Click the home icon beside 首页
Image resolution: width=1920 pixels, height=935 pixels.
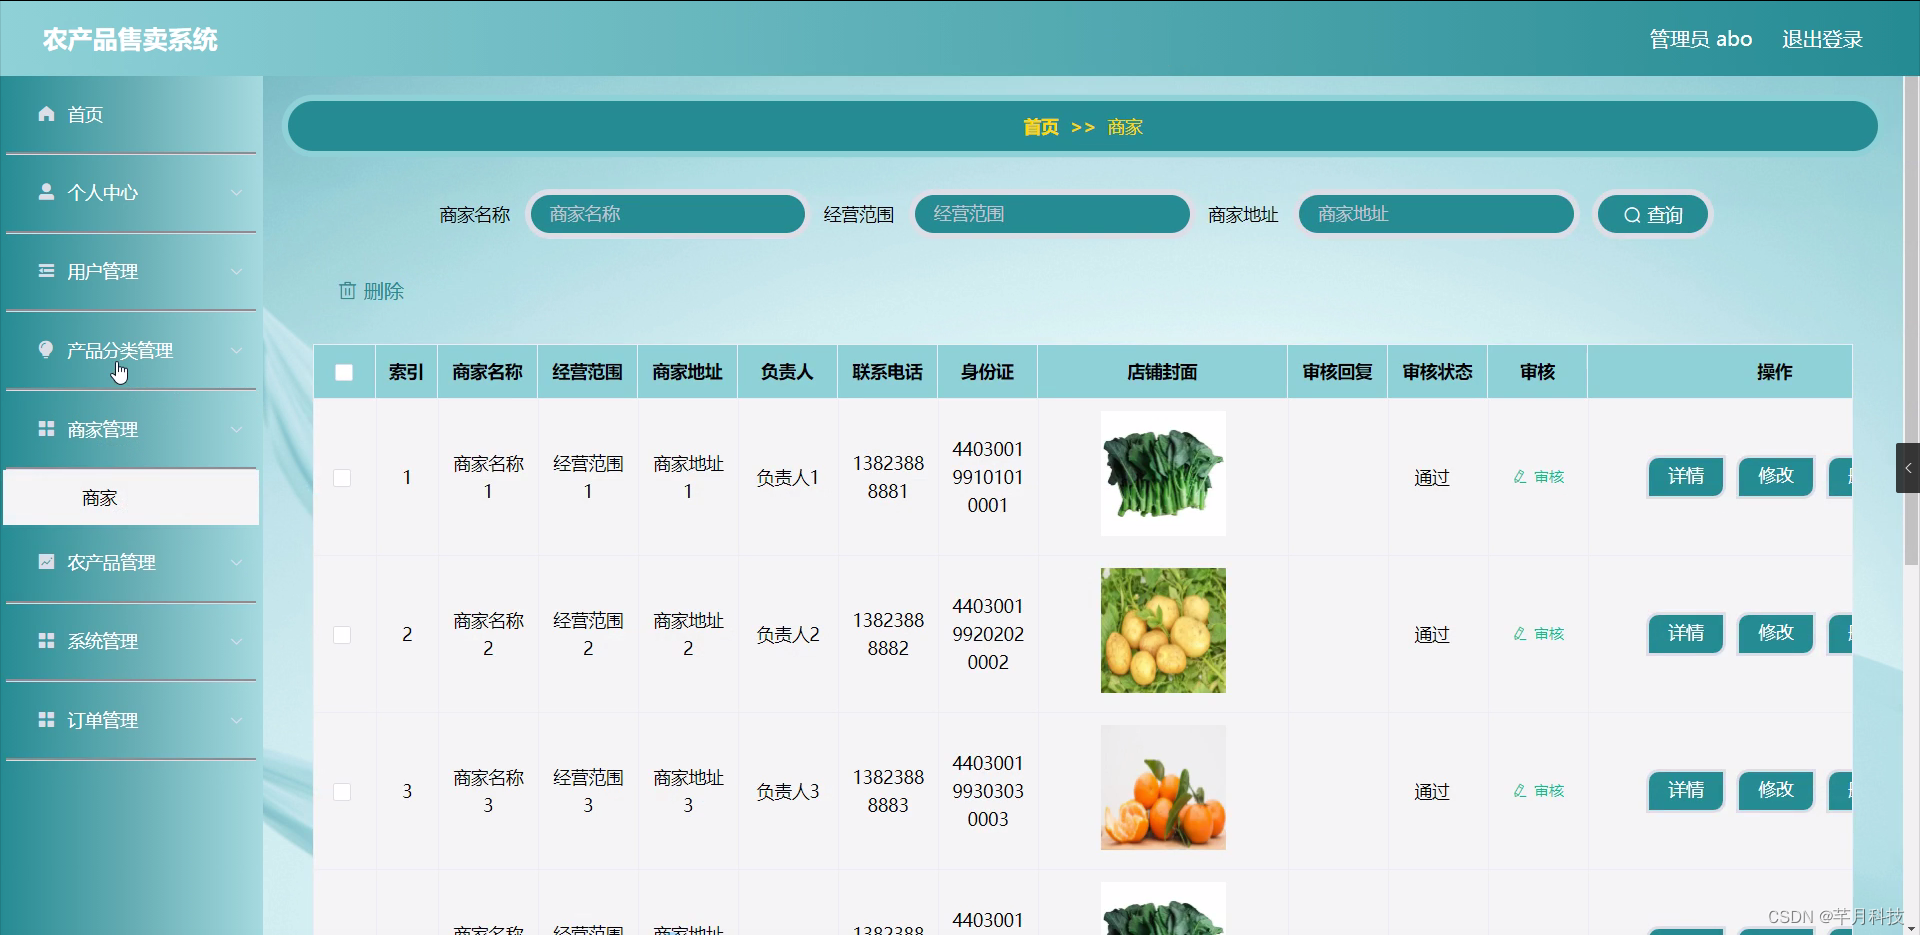click(45, 114)
